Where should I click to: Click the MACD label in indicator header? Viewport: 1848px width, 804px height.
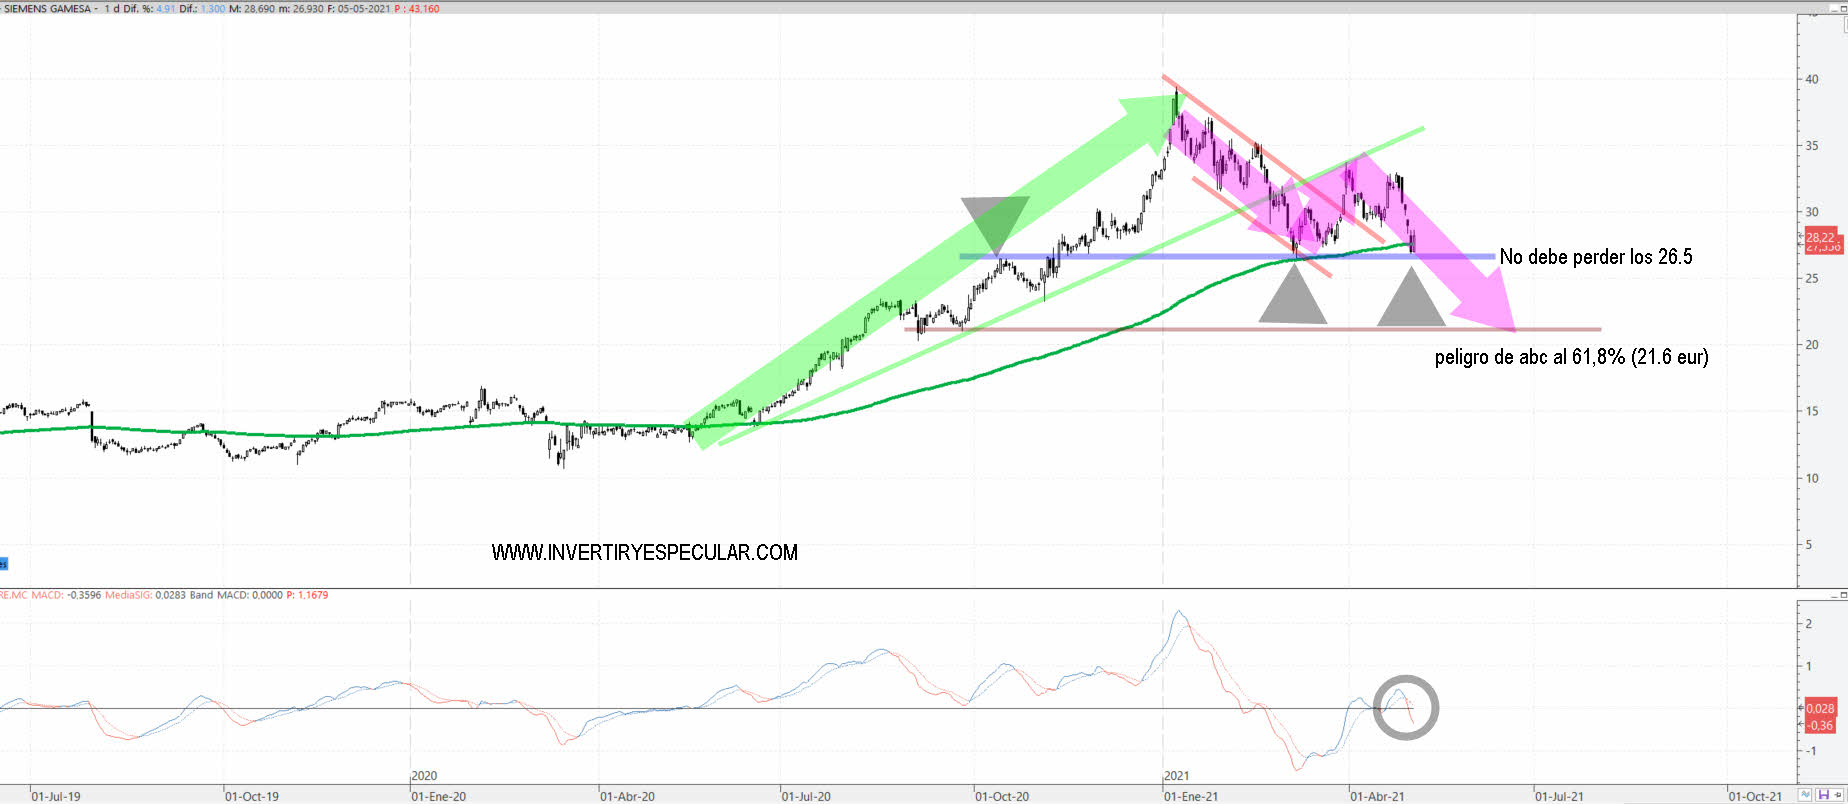pos(46,595)
